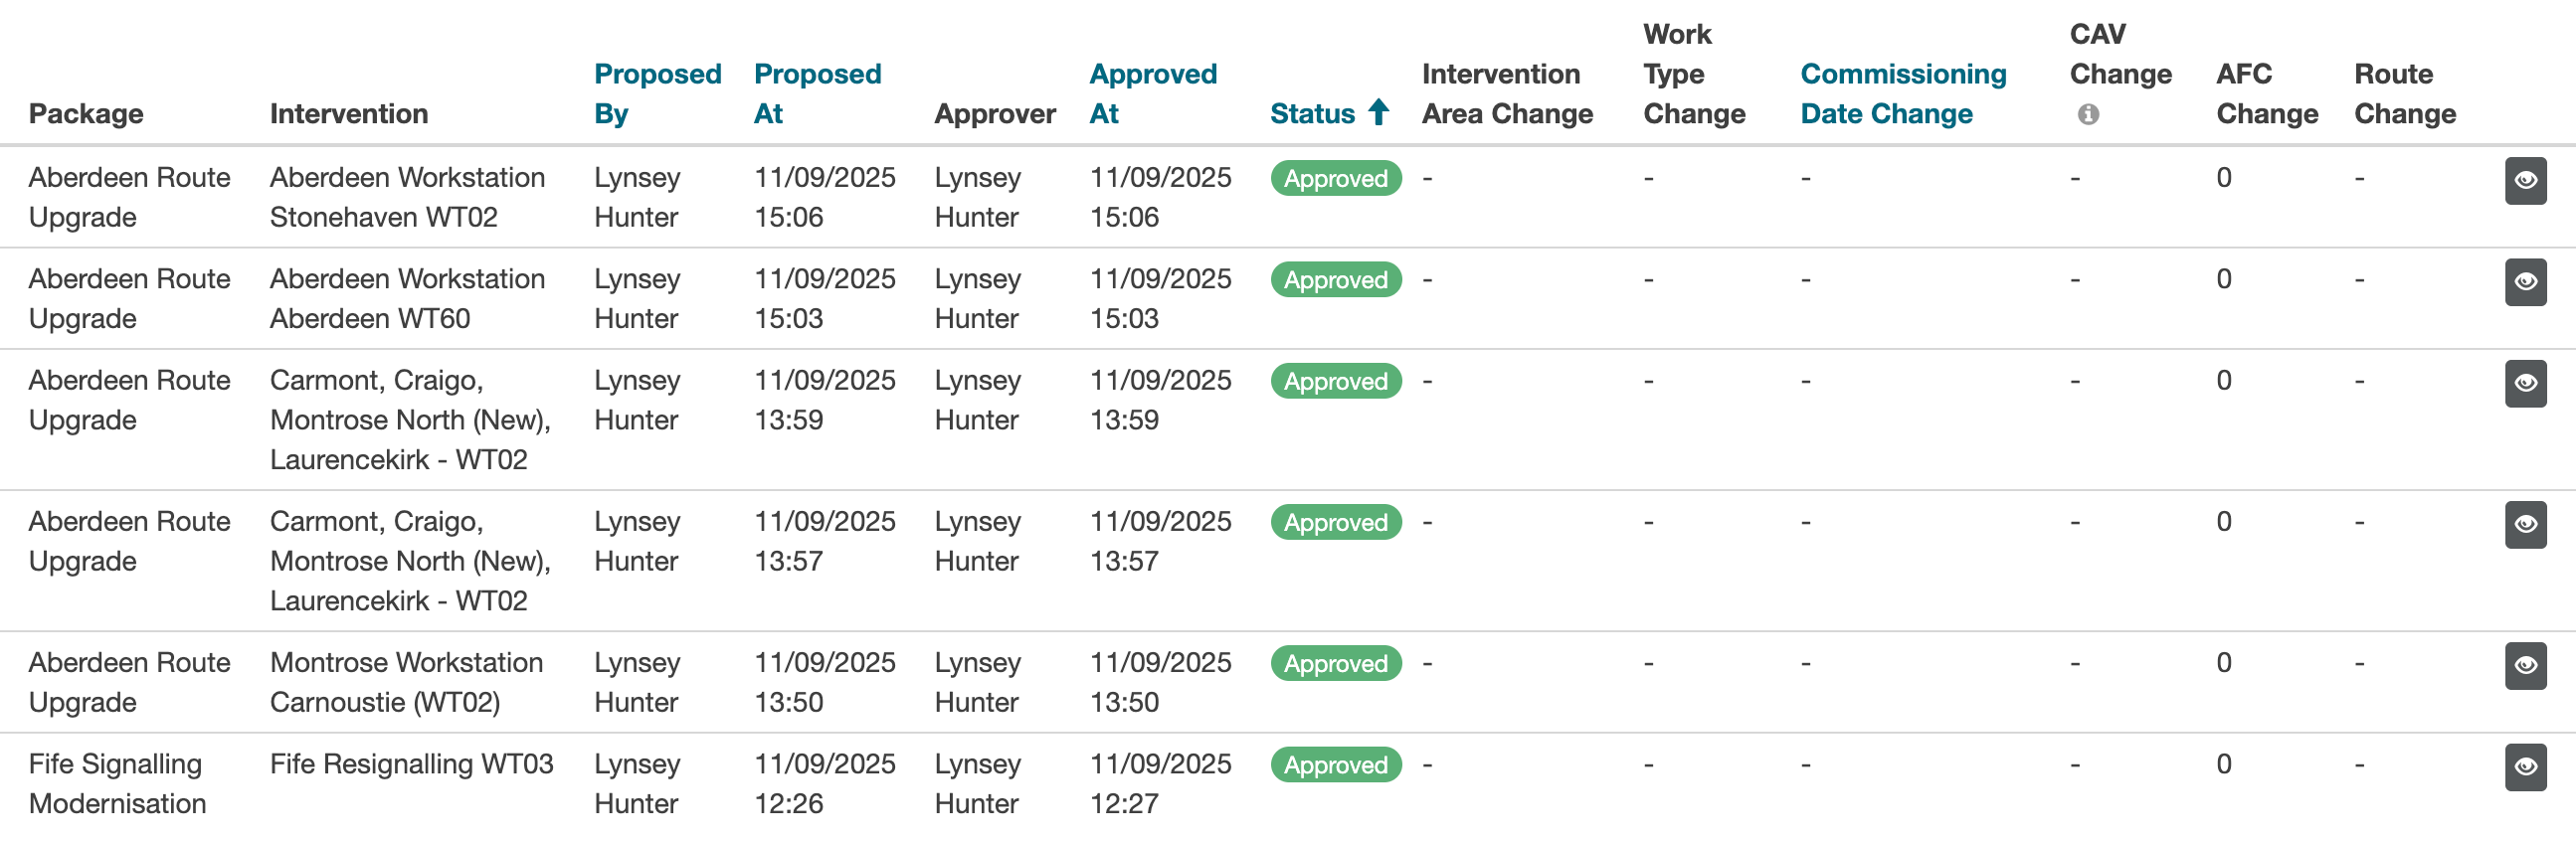The width and height of the screenshot is (2576, 843).
Task: View Montrose Workstation Carnoustie (WT02) details
Action: (x=2527, y=666)
